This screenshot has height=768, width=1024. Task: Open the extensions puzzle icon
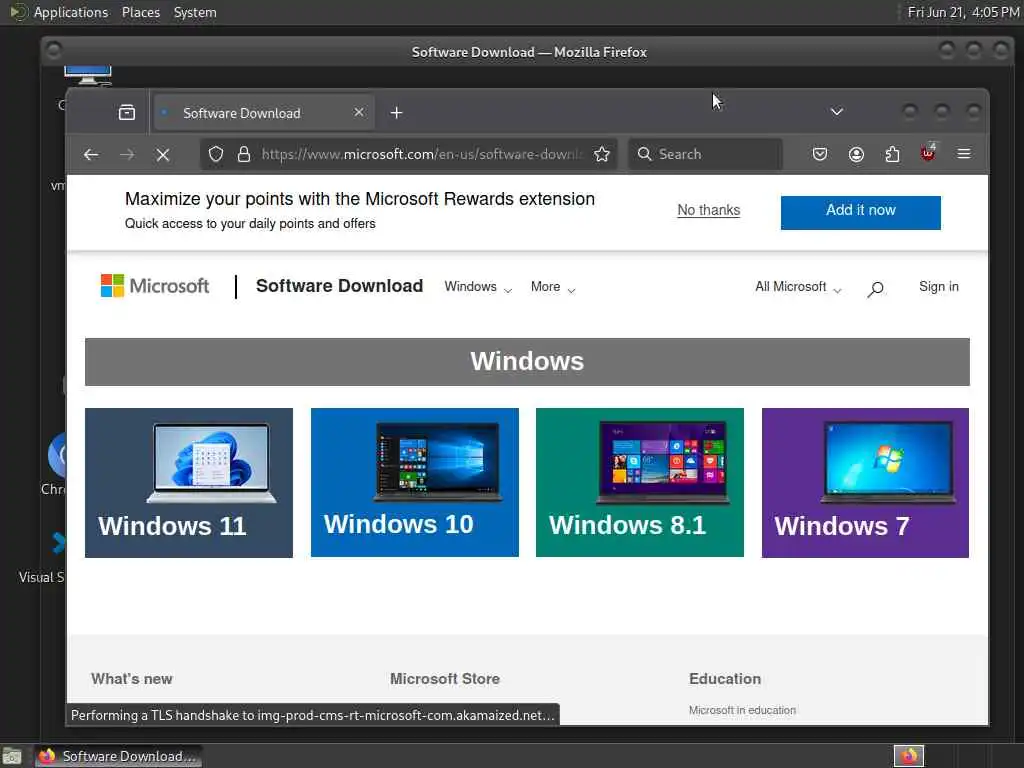[892, 154]
